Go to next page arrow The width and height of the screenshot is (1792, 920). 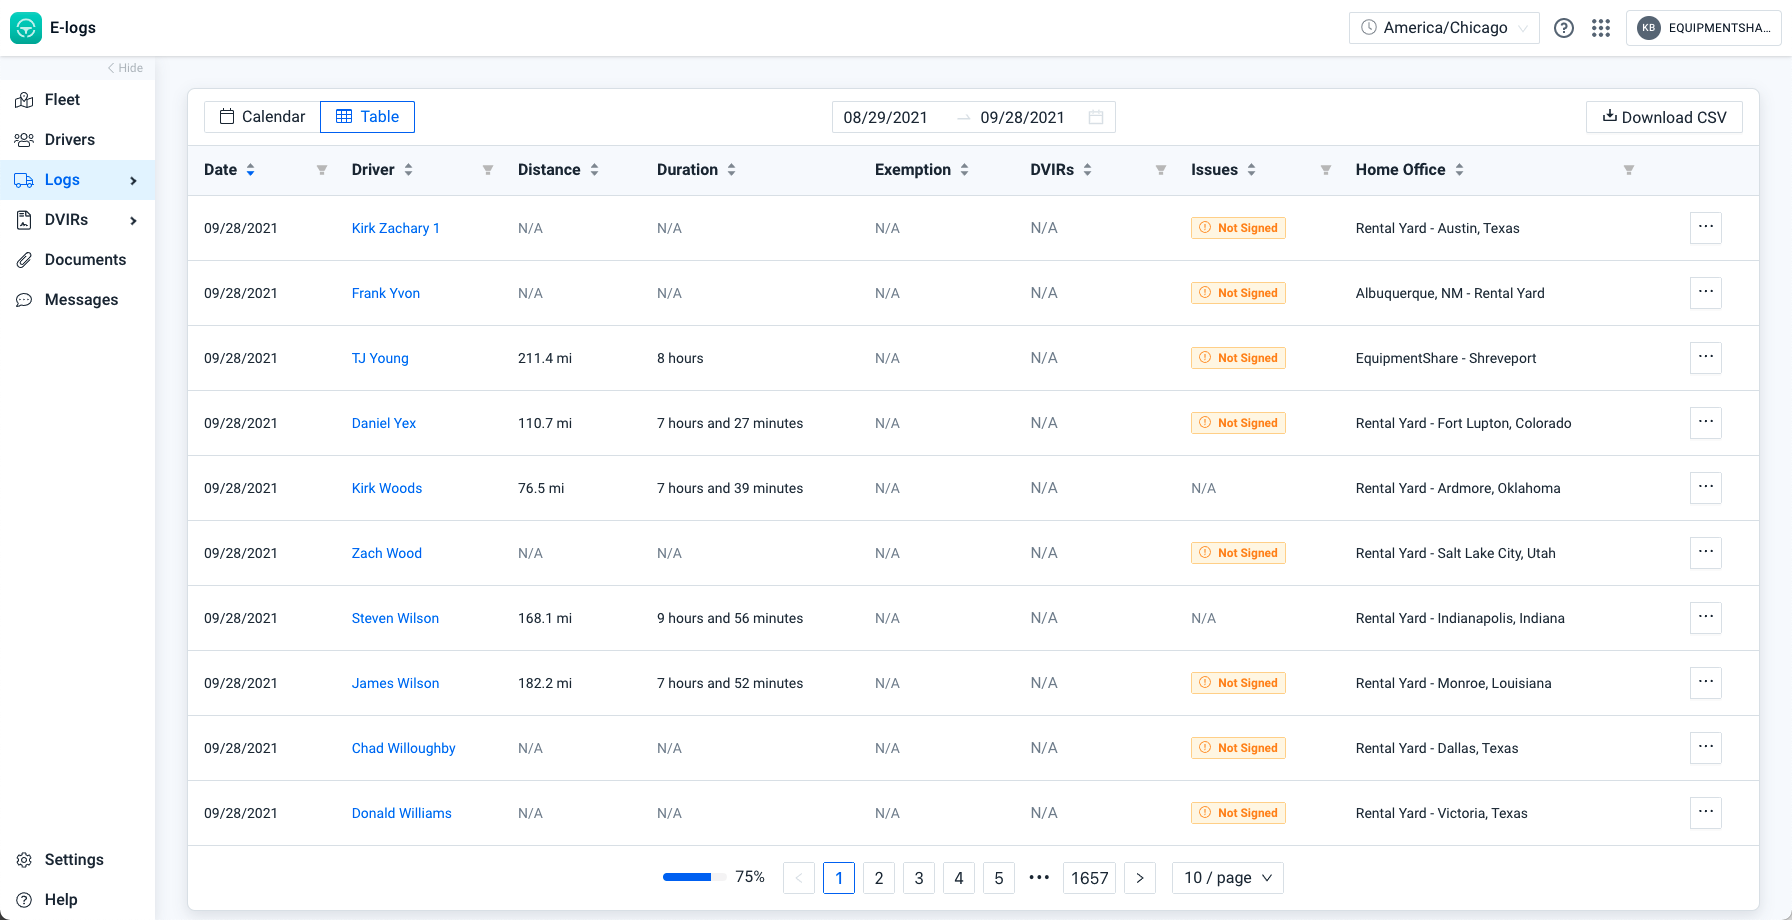(1140, 878)
